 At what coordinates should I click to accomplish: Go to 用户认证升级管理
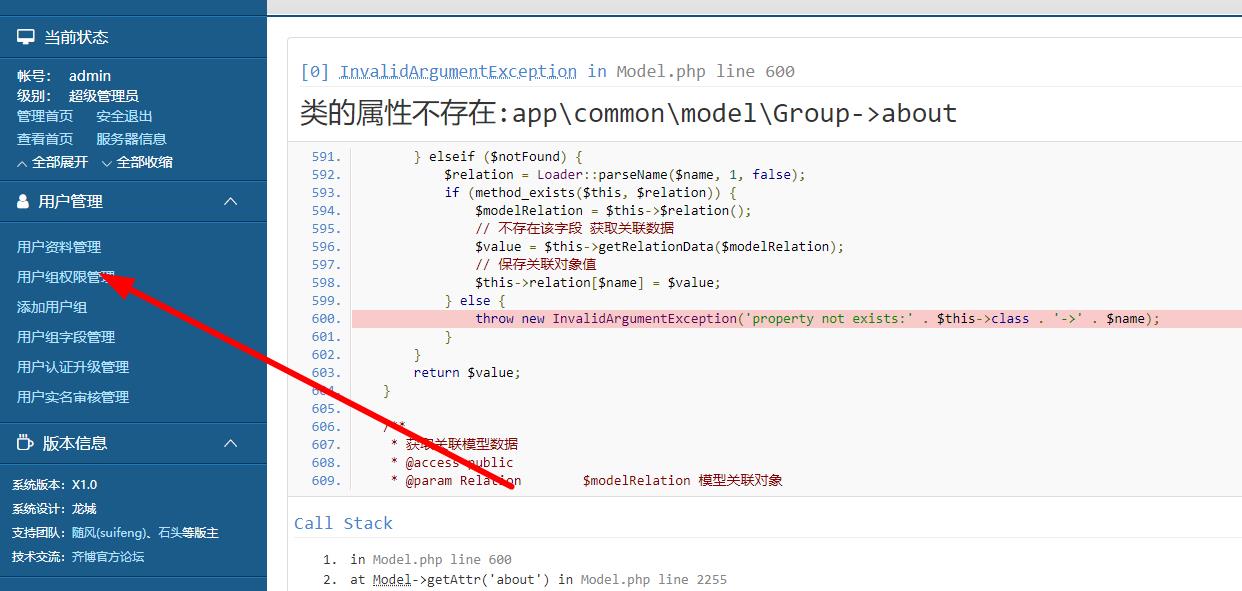(x=73, y=367)
